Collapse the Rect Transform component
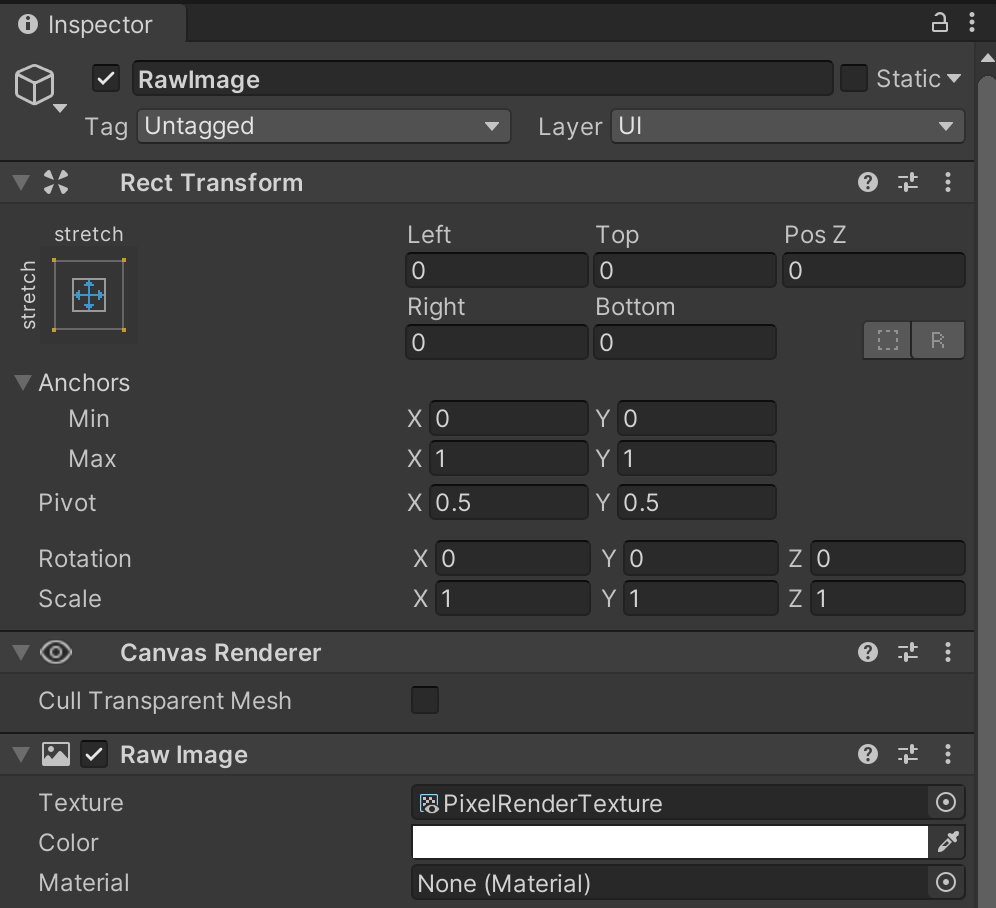Image resolution: width=996 pixels, height=908 pixels. tap(21, 182)
